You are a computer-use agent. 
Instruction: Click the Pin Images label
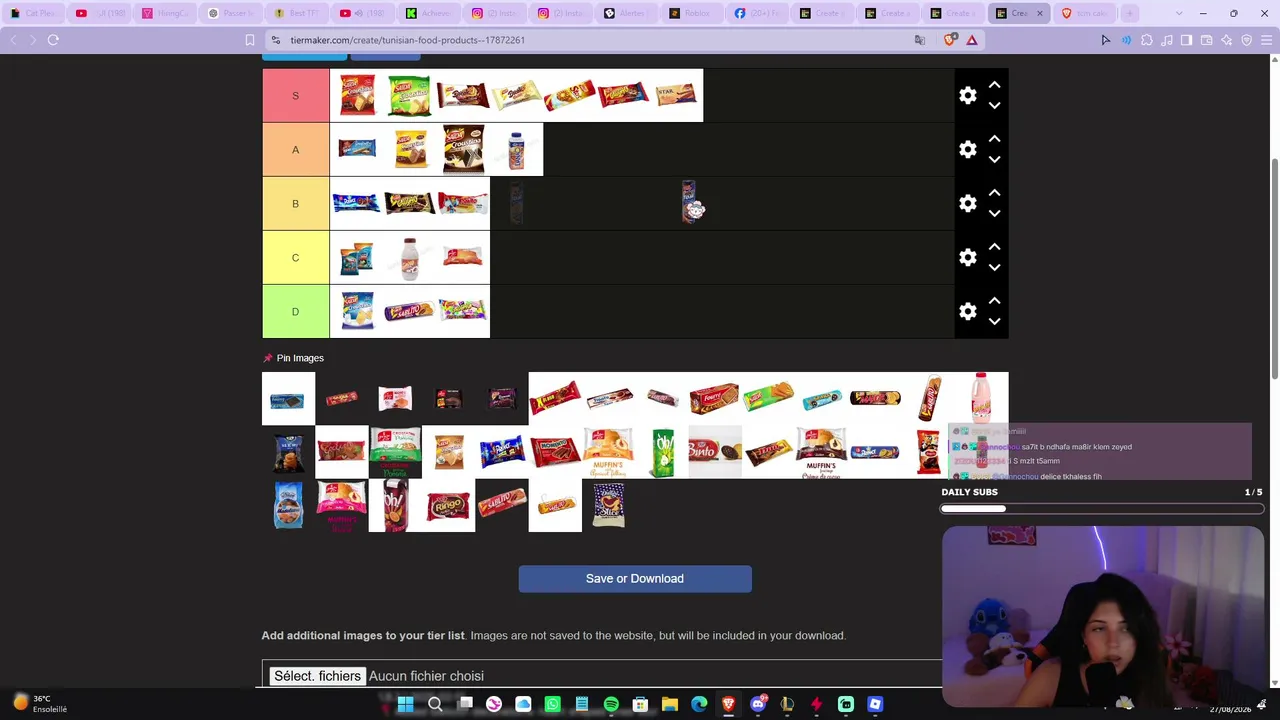(300, 358)
